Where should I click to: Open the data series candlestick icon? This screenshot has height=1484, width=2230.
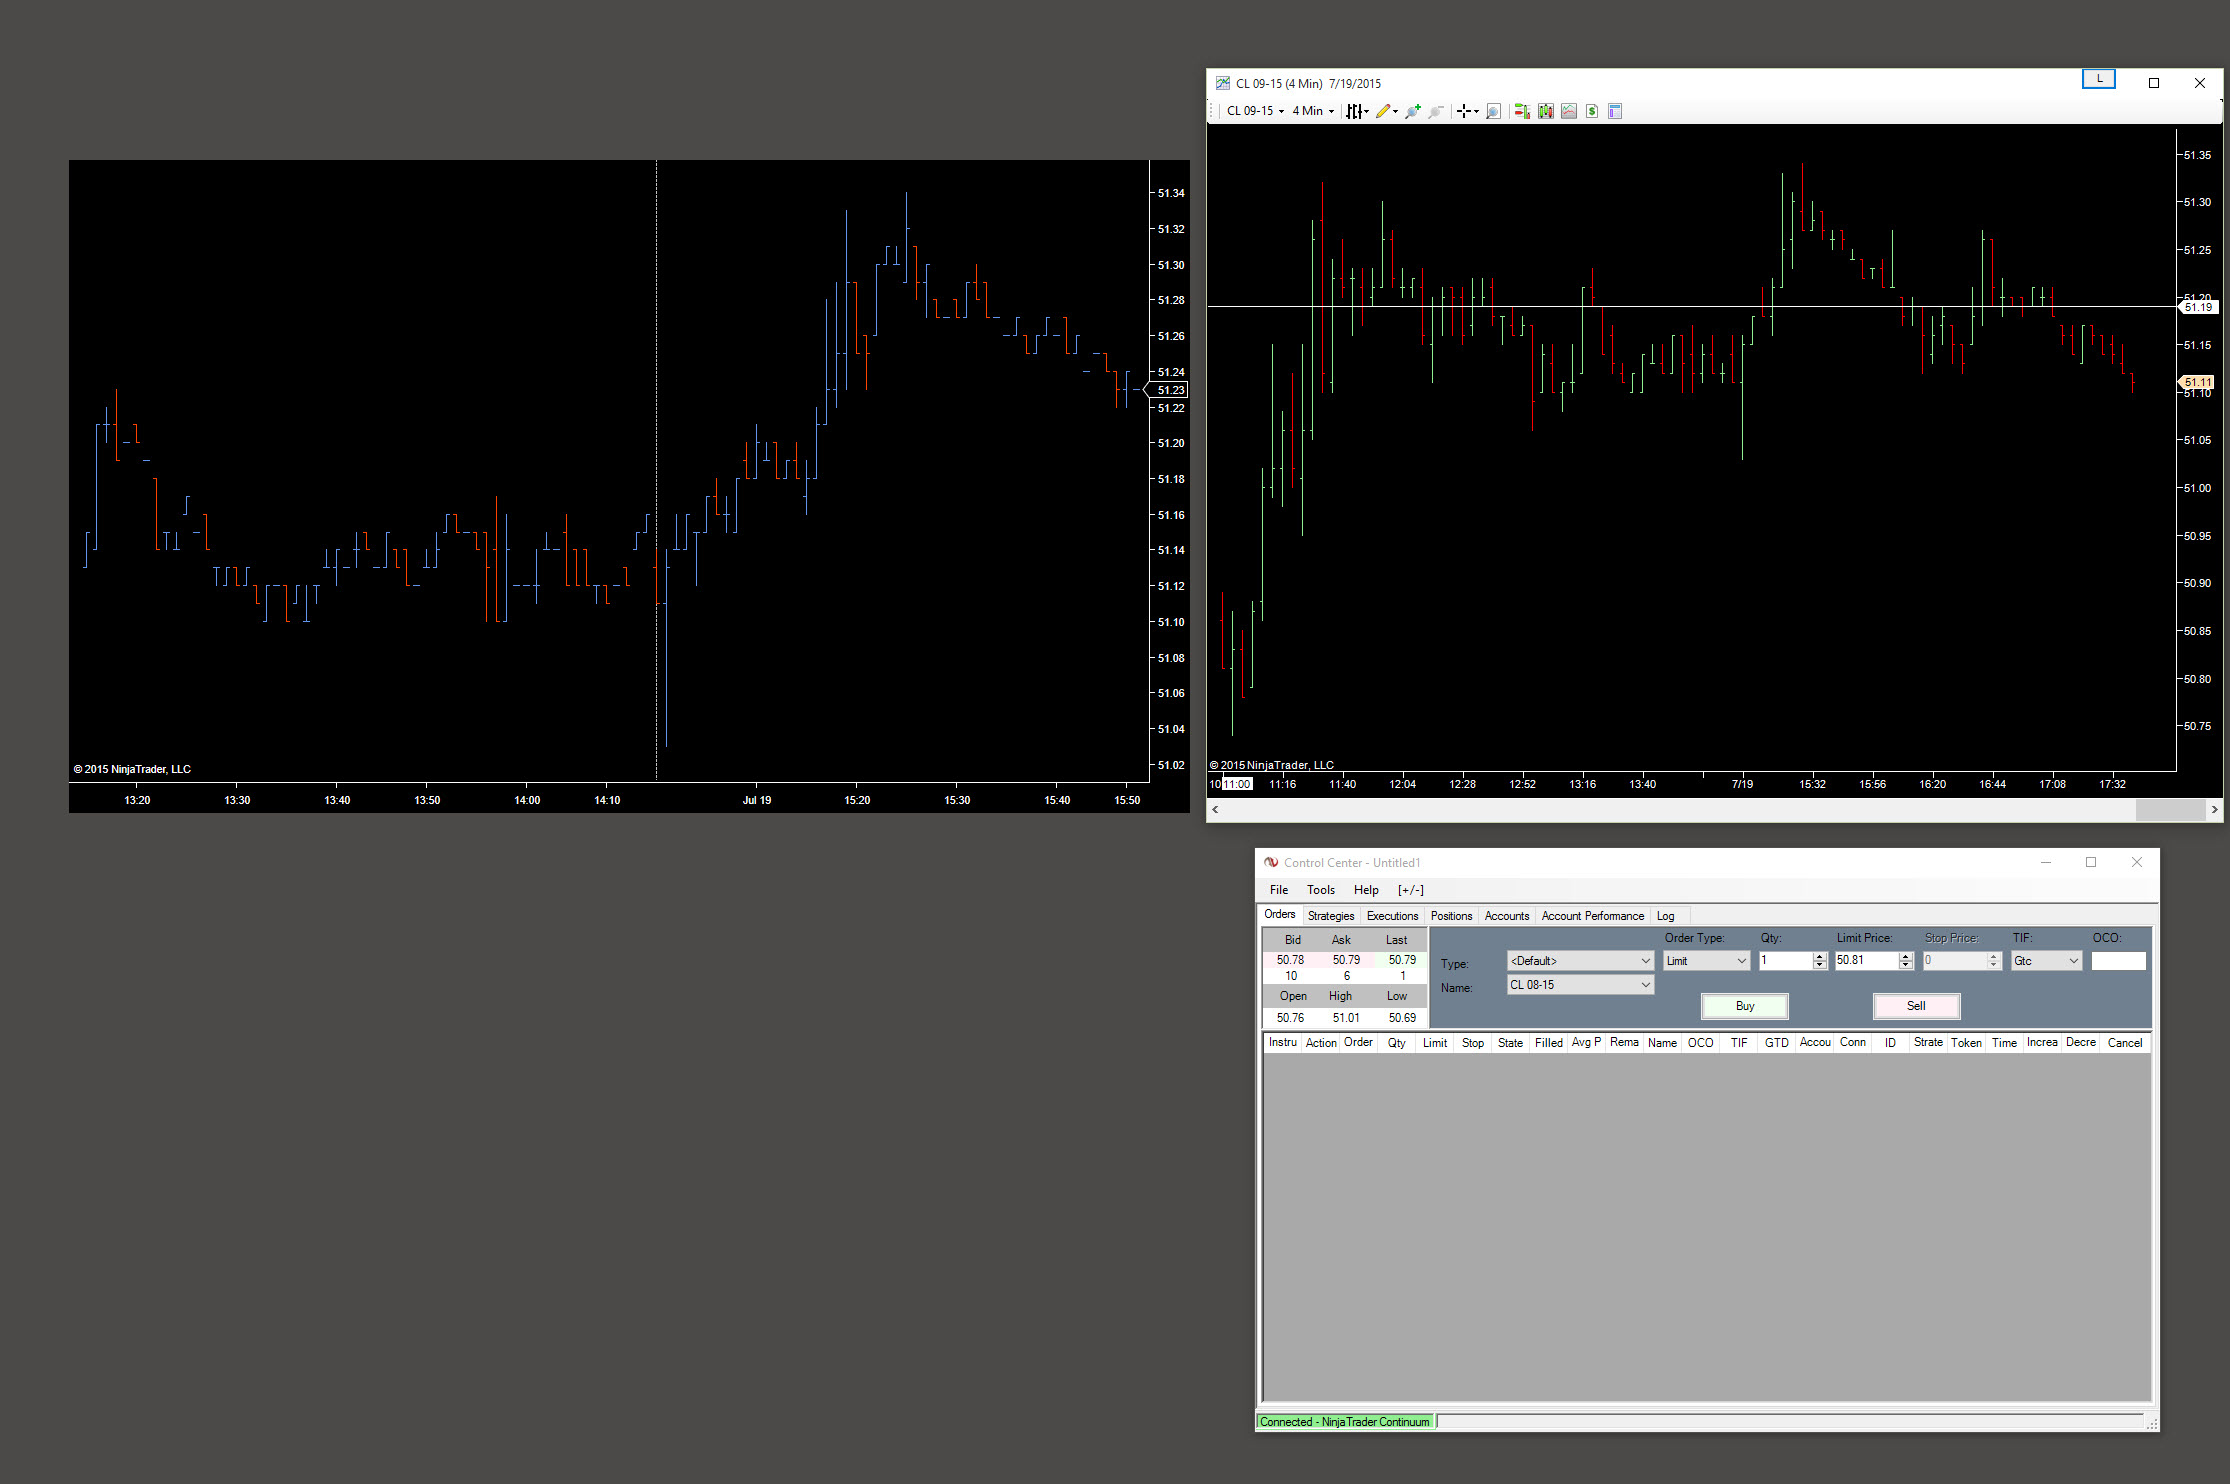pyautogui.click(x=1545, y=111)
